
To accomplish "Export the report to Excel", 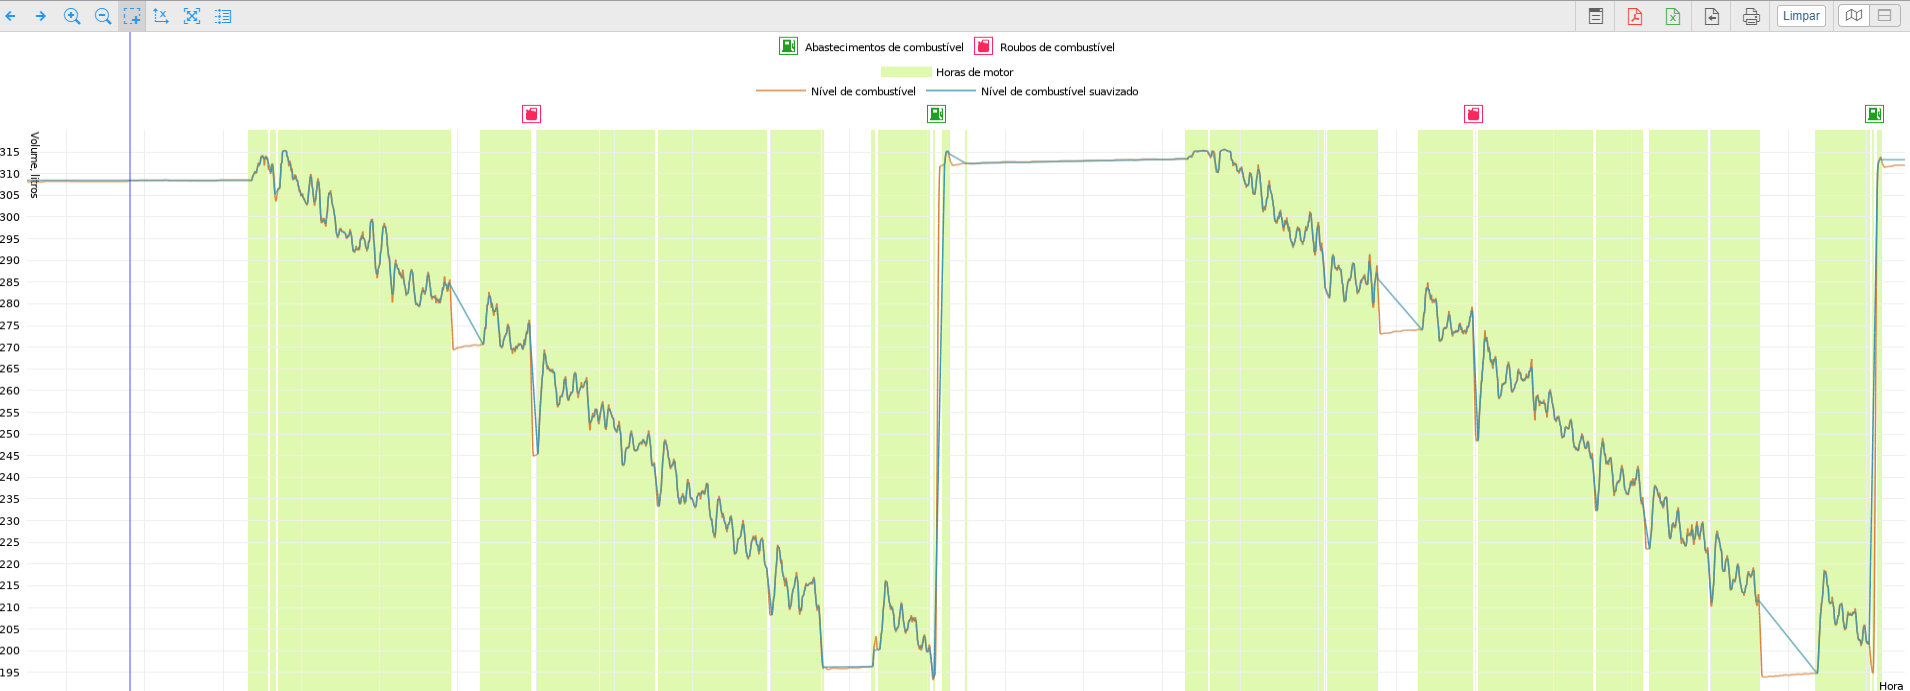I will 1673,16.
